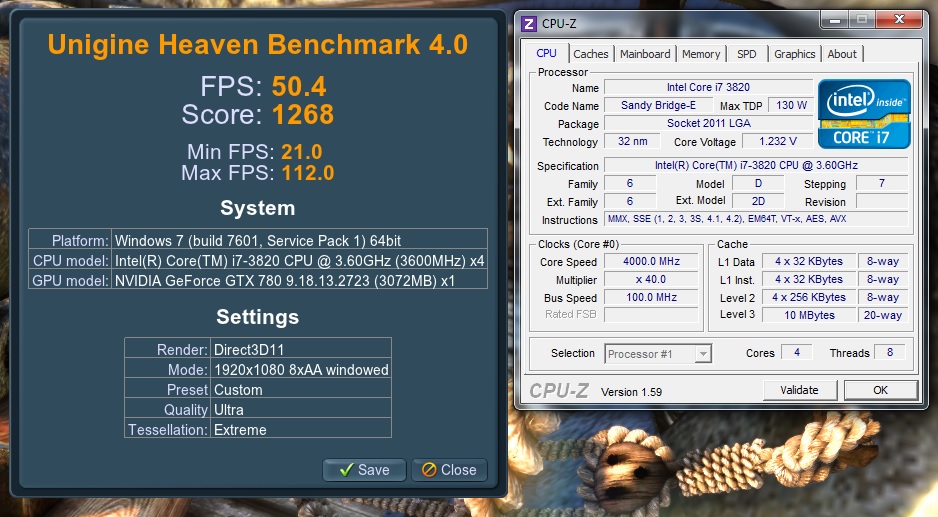
Task: Click the L1 Data value 4 x 32 KBytes
Action: tap(809, 261)
